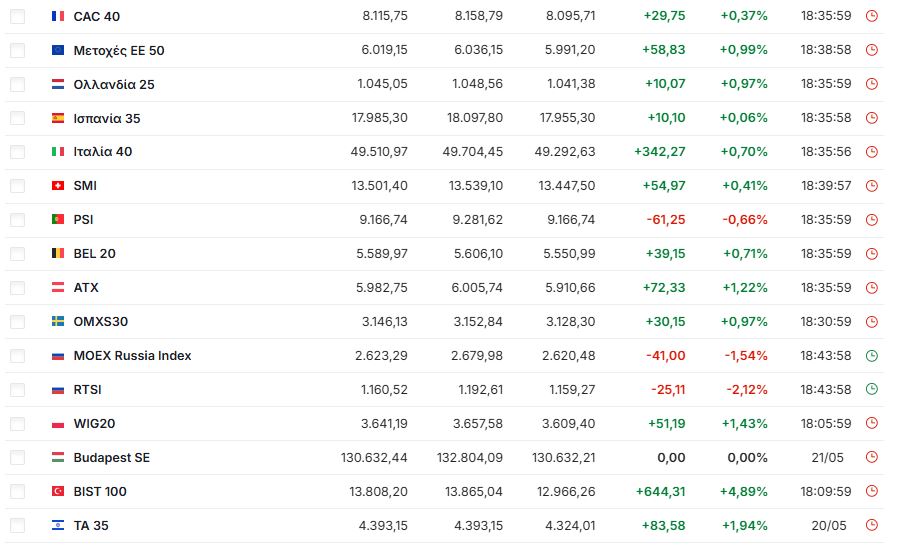Screen dimensions: 907x545
Task: Click SMI low value 13.447,50
Action: pos(566,186)
